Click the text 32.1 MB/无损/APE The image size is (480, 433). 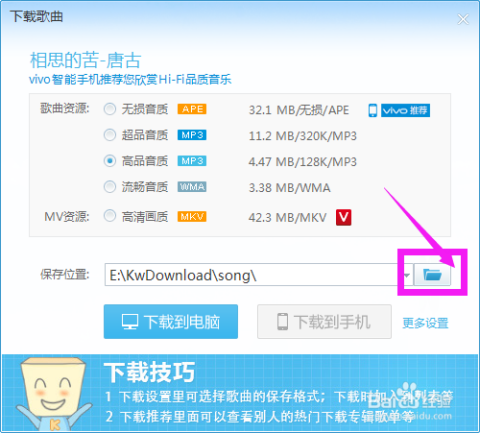coord(299,110)
